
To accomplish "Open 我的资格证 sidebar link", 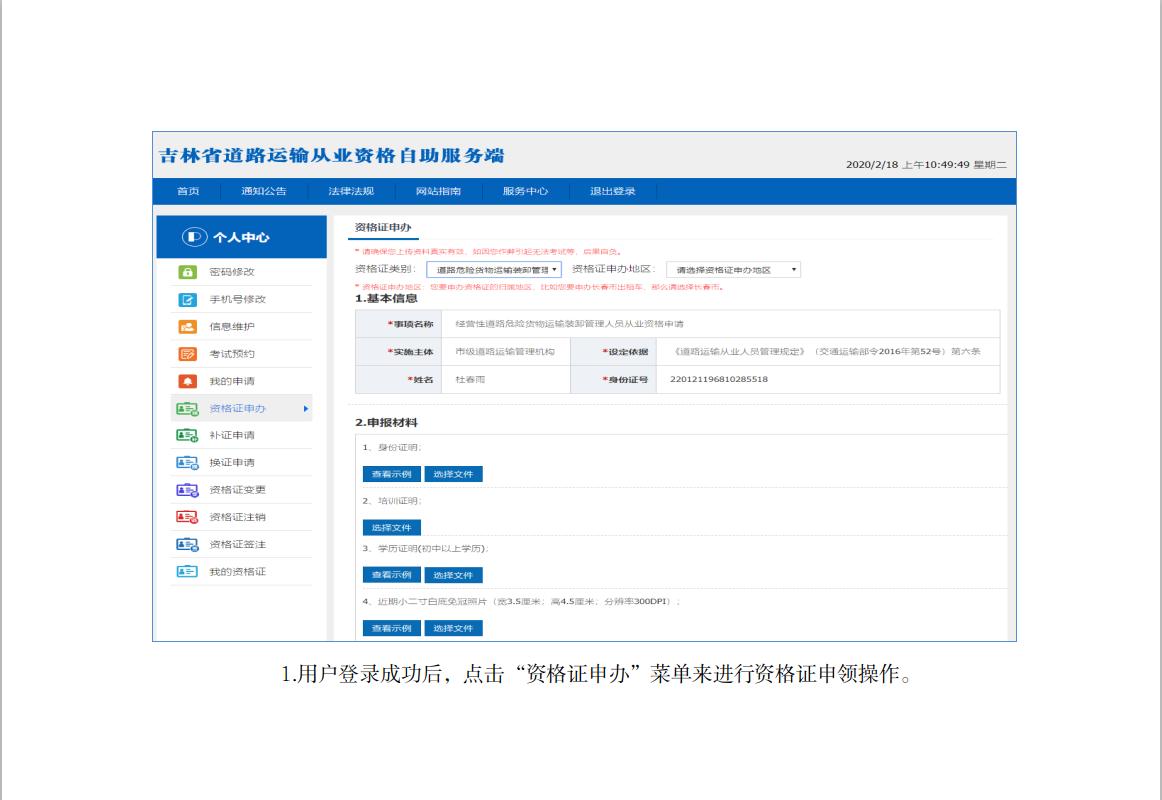I will (237, 572).
